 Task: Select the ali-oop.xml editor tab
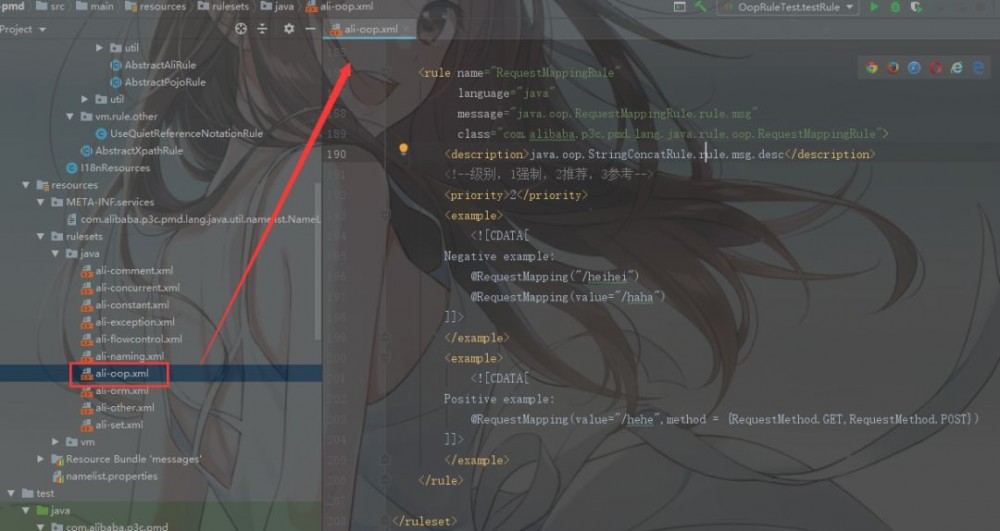pos(370,29)
